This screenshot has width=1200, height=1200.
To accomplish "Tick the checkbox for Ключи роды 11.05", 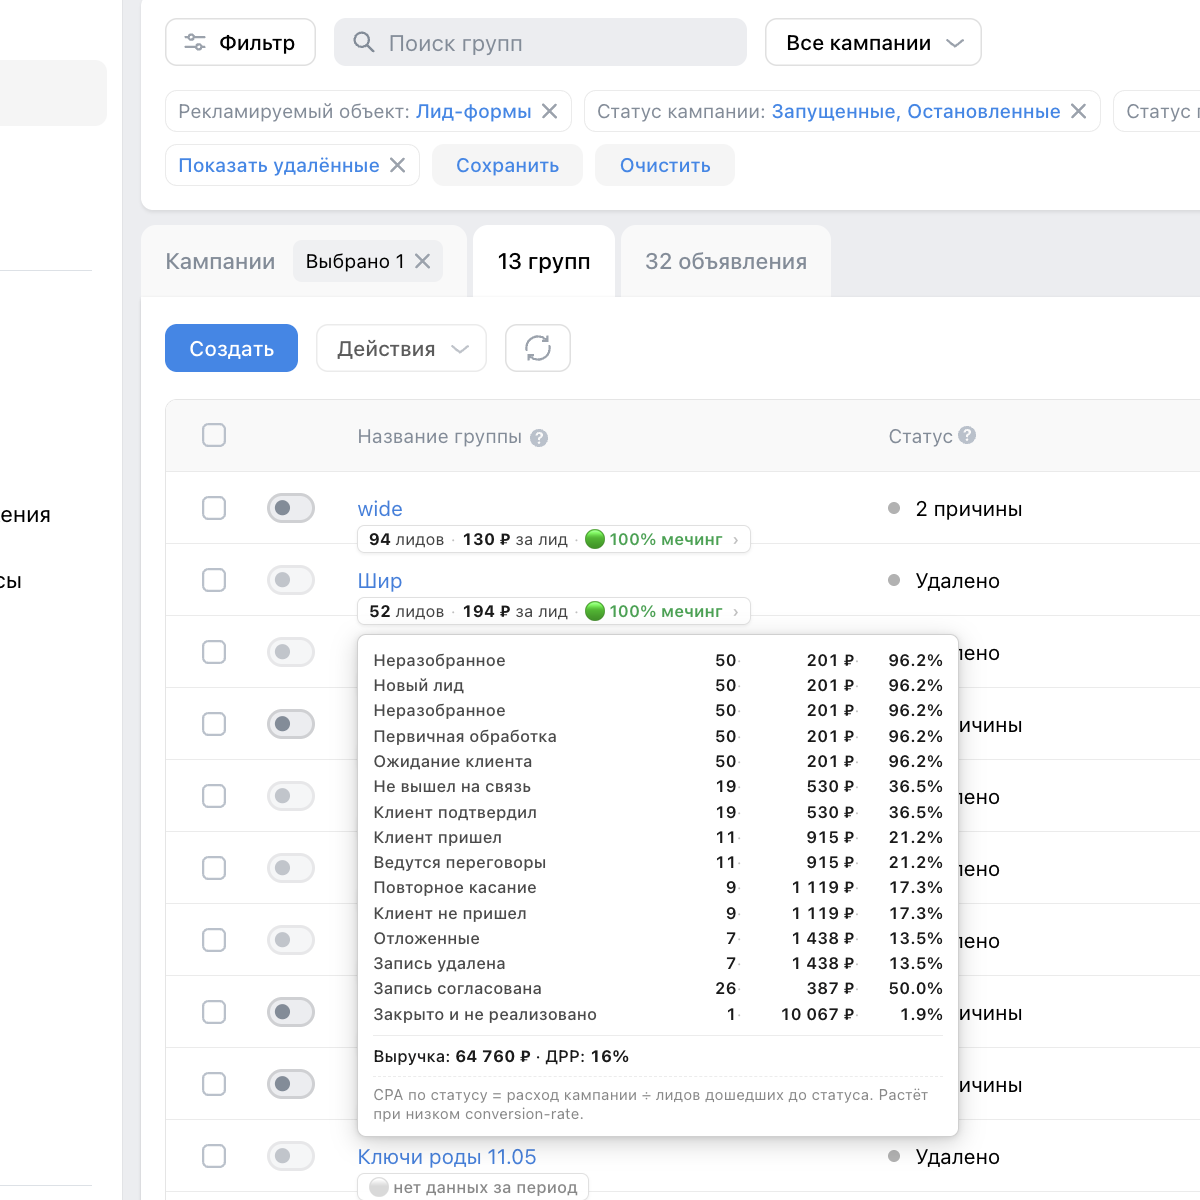I will point(214,1156).
